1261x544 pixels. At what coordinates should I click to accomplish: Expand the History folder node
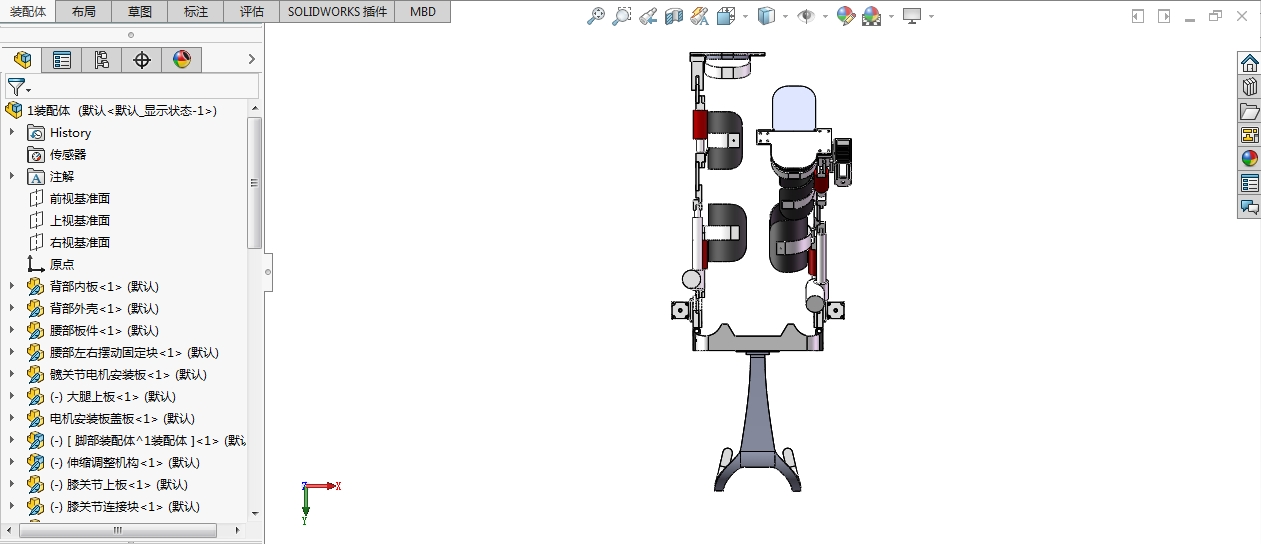(x=12, y=132)
